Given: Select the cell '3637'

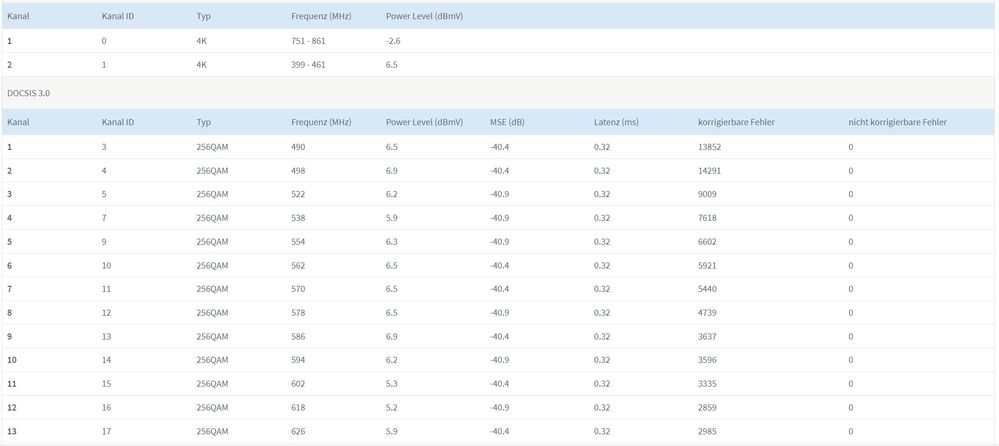Looking at the screenshot, I should pyautogui.click(x=707, y=336).
